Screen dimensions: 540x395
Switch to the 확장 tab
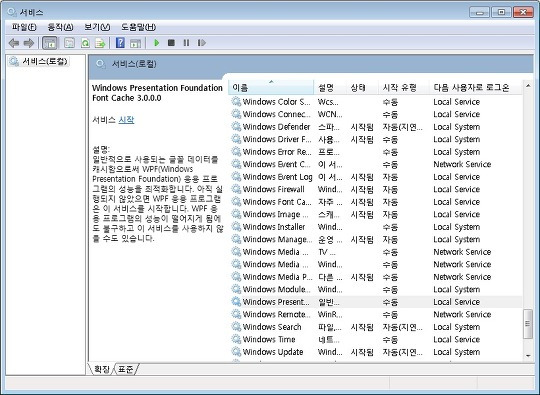(102, 369)
